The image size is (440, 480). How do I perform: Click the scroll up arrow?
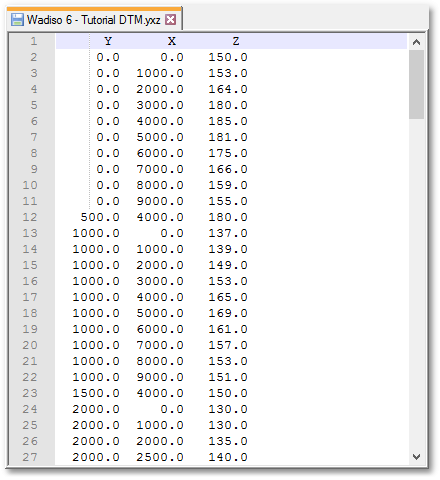pos(416,42)
